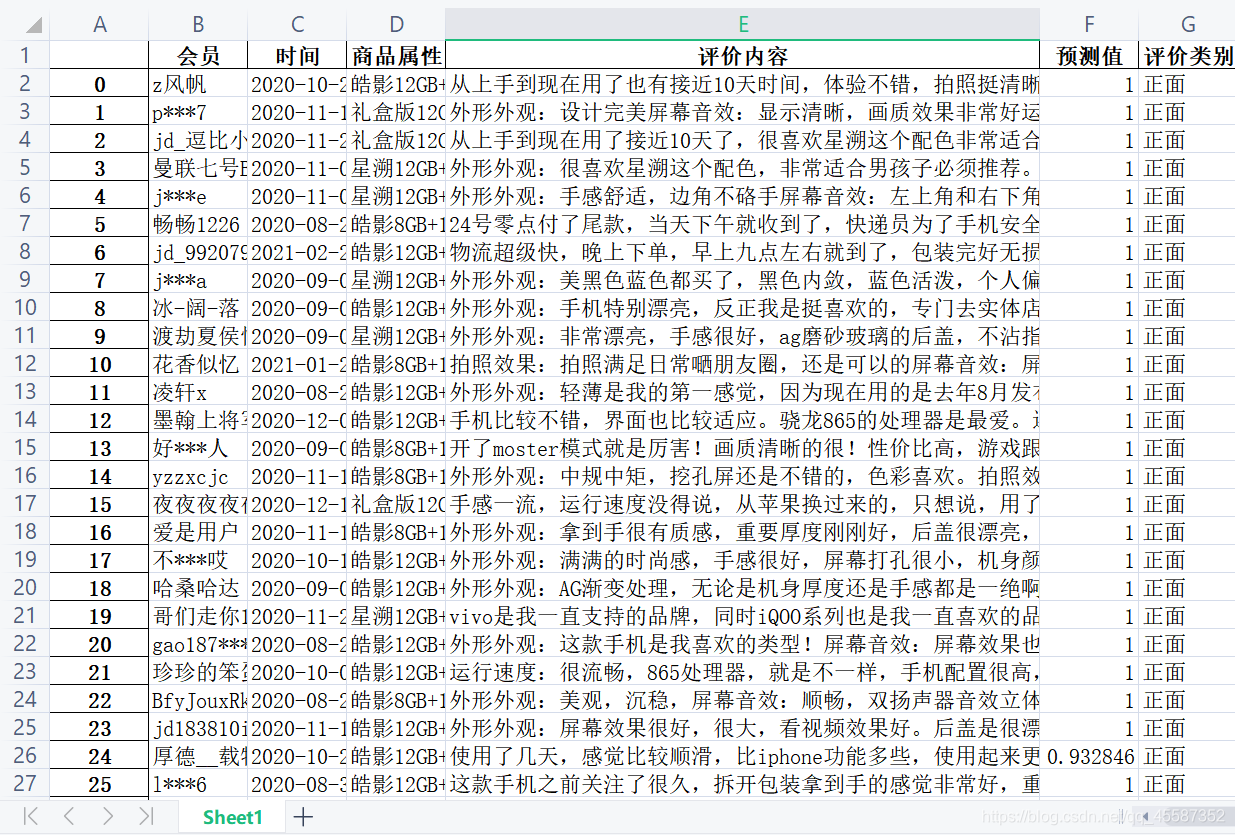Click prediction value 1 in yzzxcjc row
The height and width of the screenshot is (835, 1235).
coord(1090,476)
